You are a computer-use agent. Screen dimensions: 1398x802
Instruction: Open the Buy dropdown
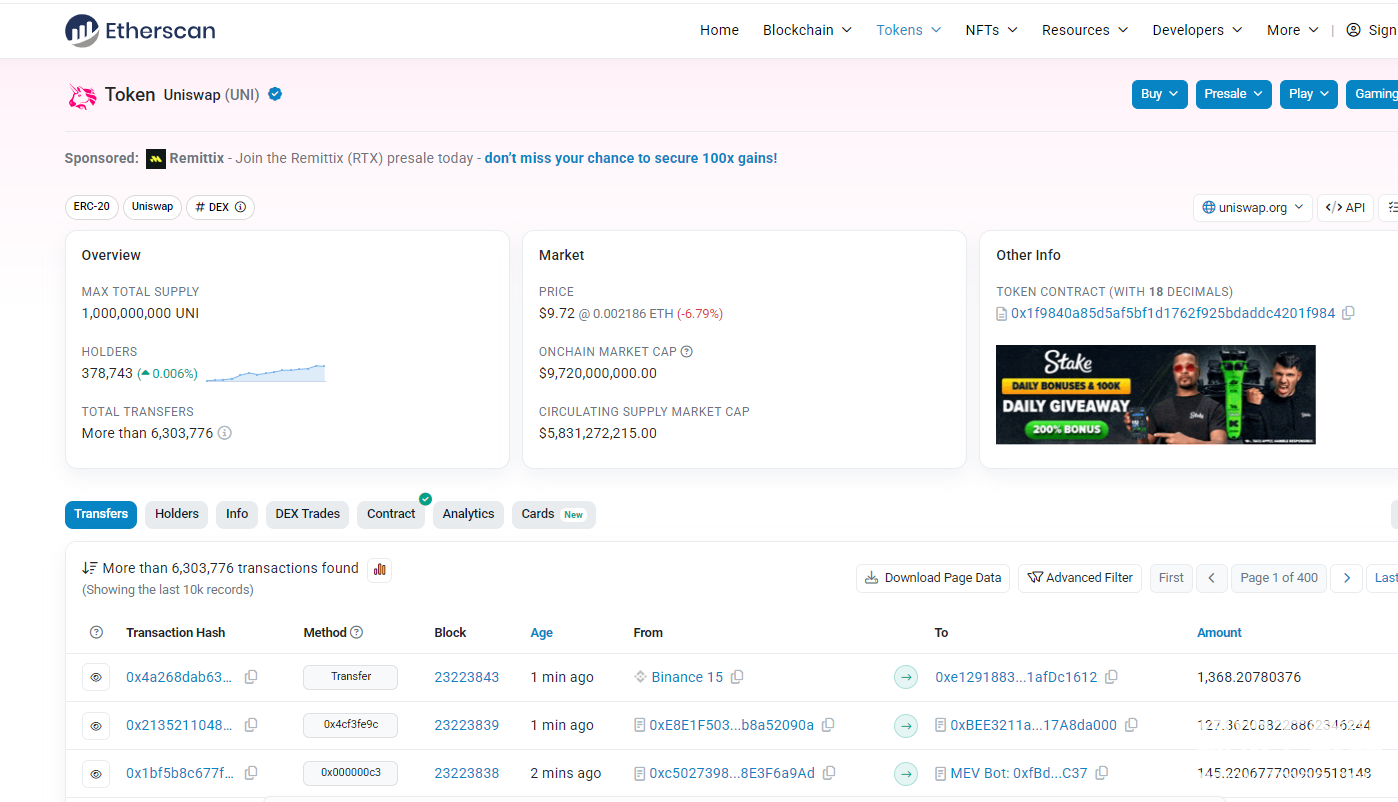coord(1159,94)
